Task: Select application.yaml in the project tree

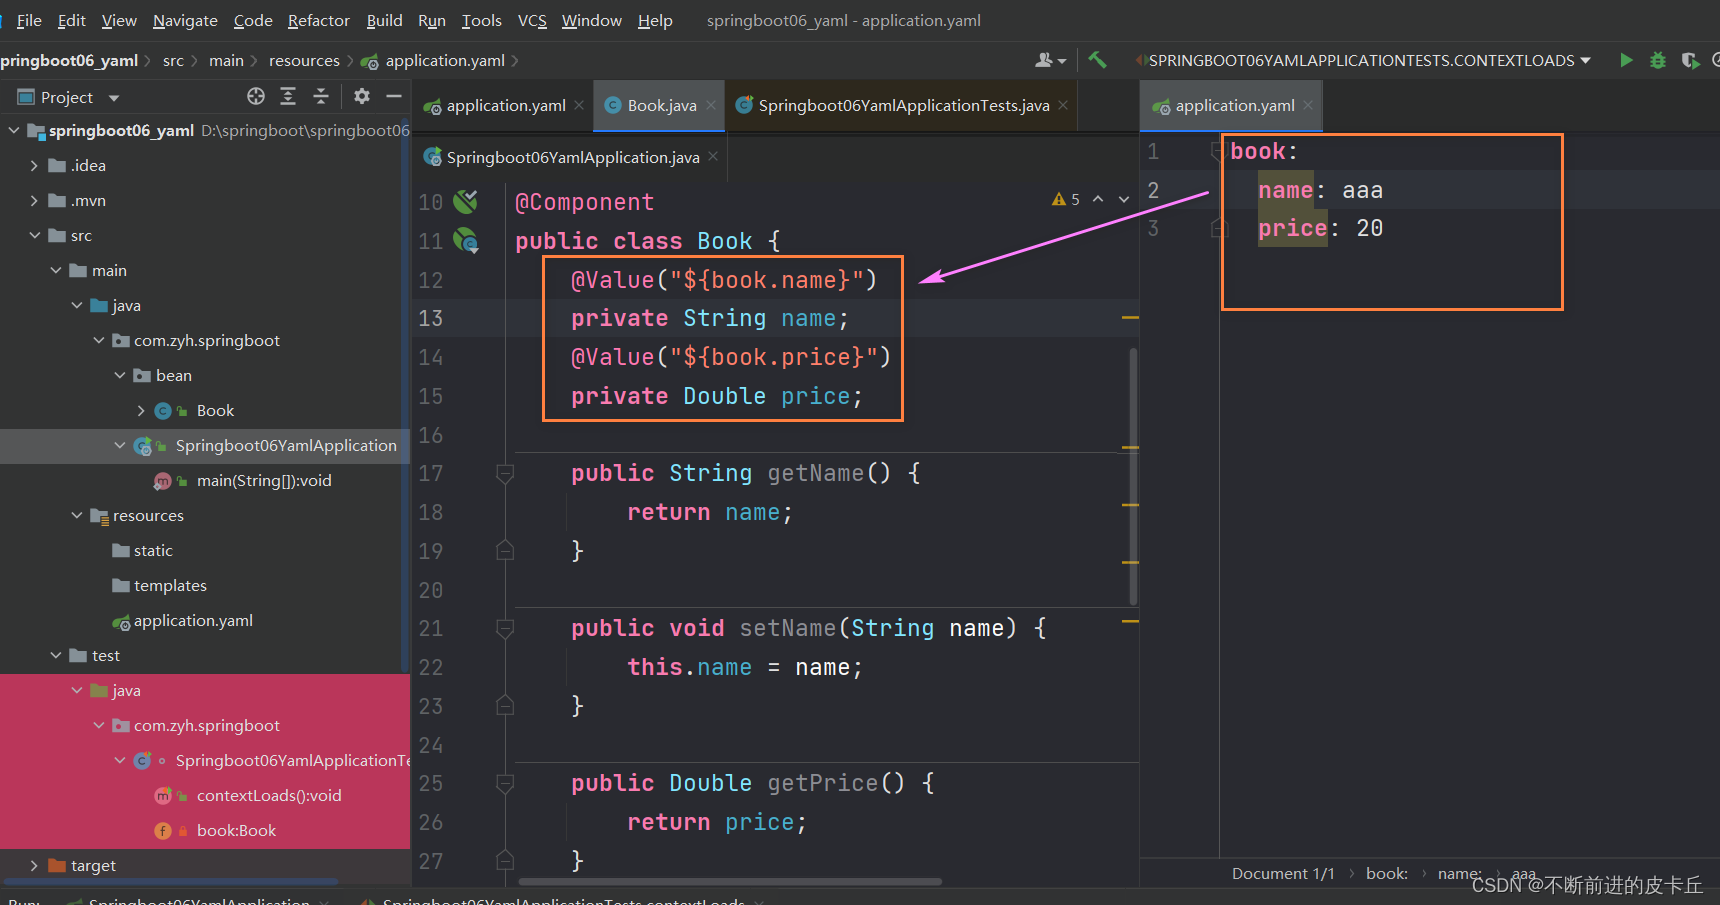Action: pyautogui.click(x=193, y=621)
